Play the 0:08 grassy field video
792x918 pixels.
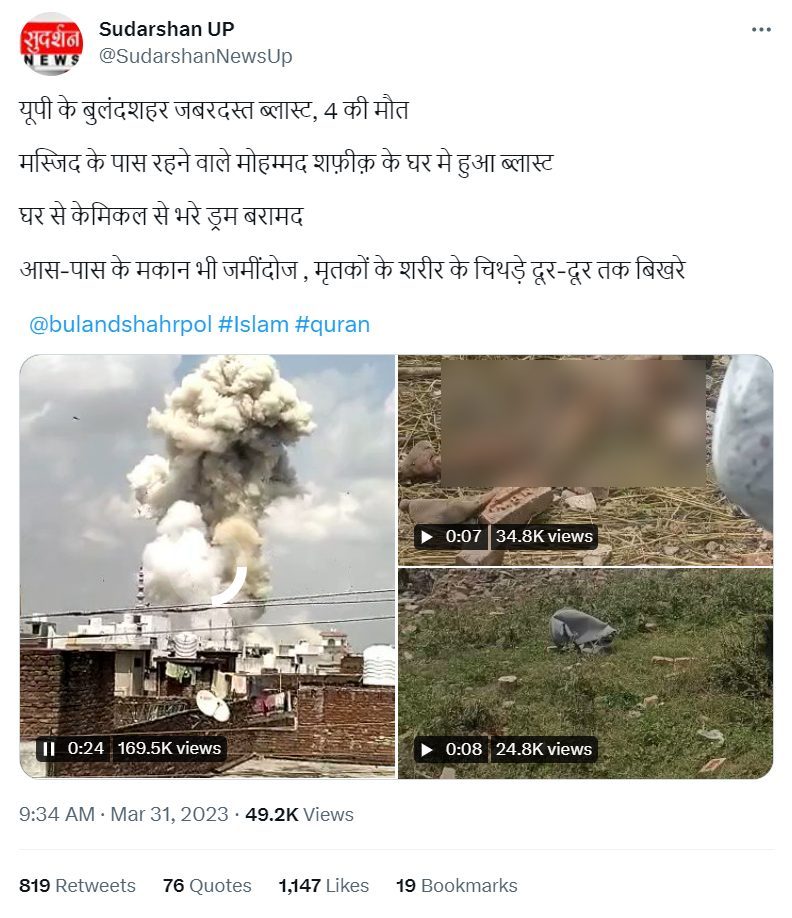click(x=427, y=749)
